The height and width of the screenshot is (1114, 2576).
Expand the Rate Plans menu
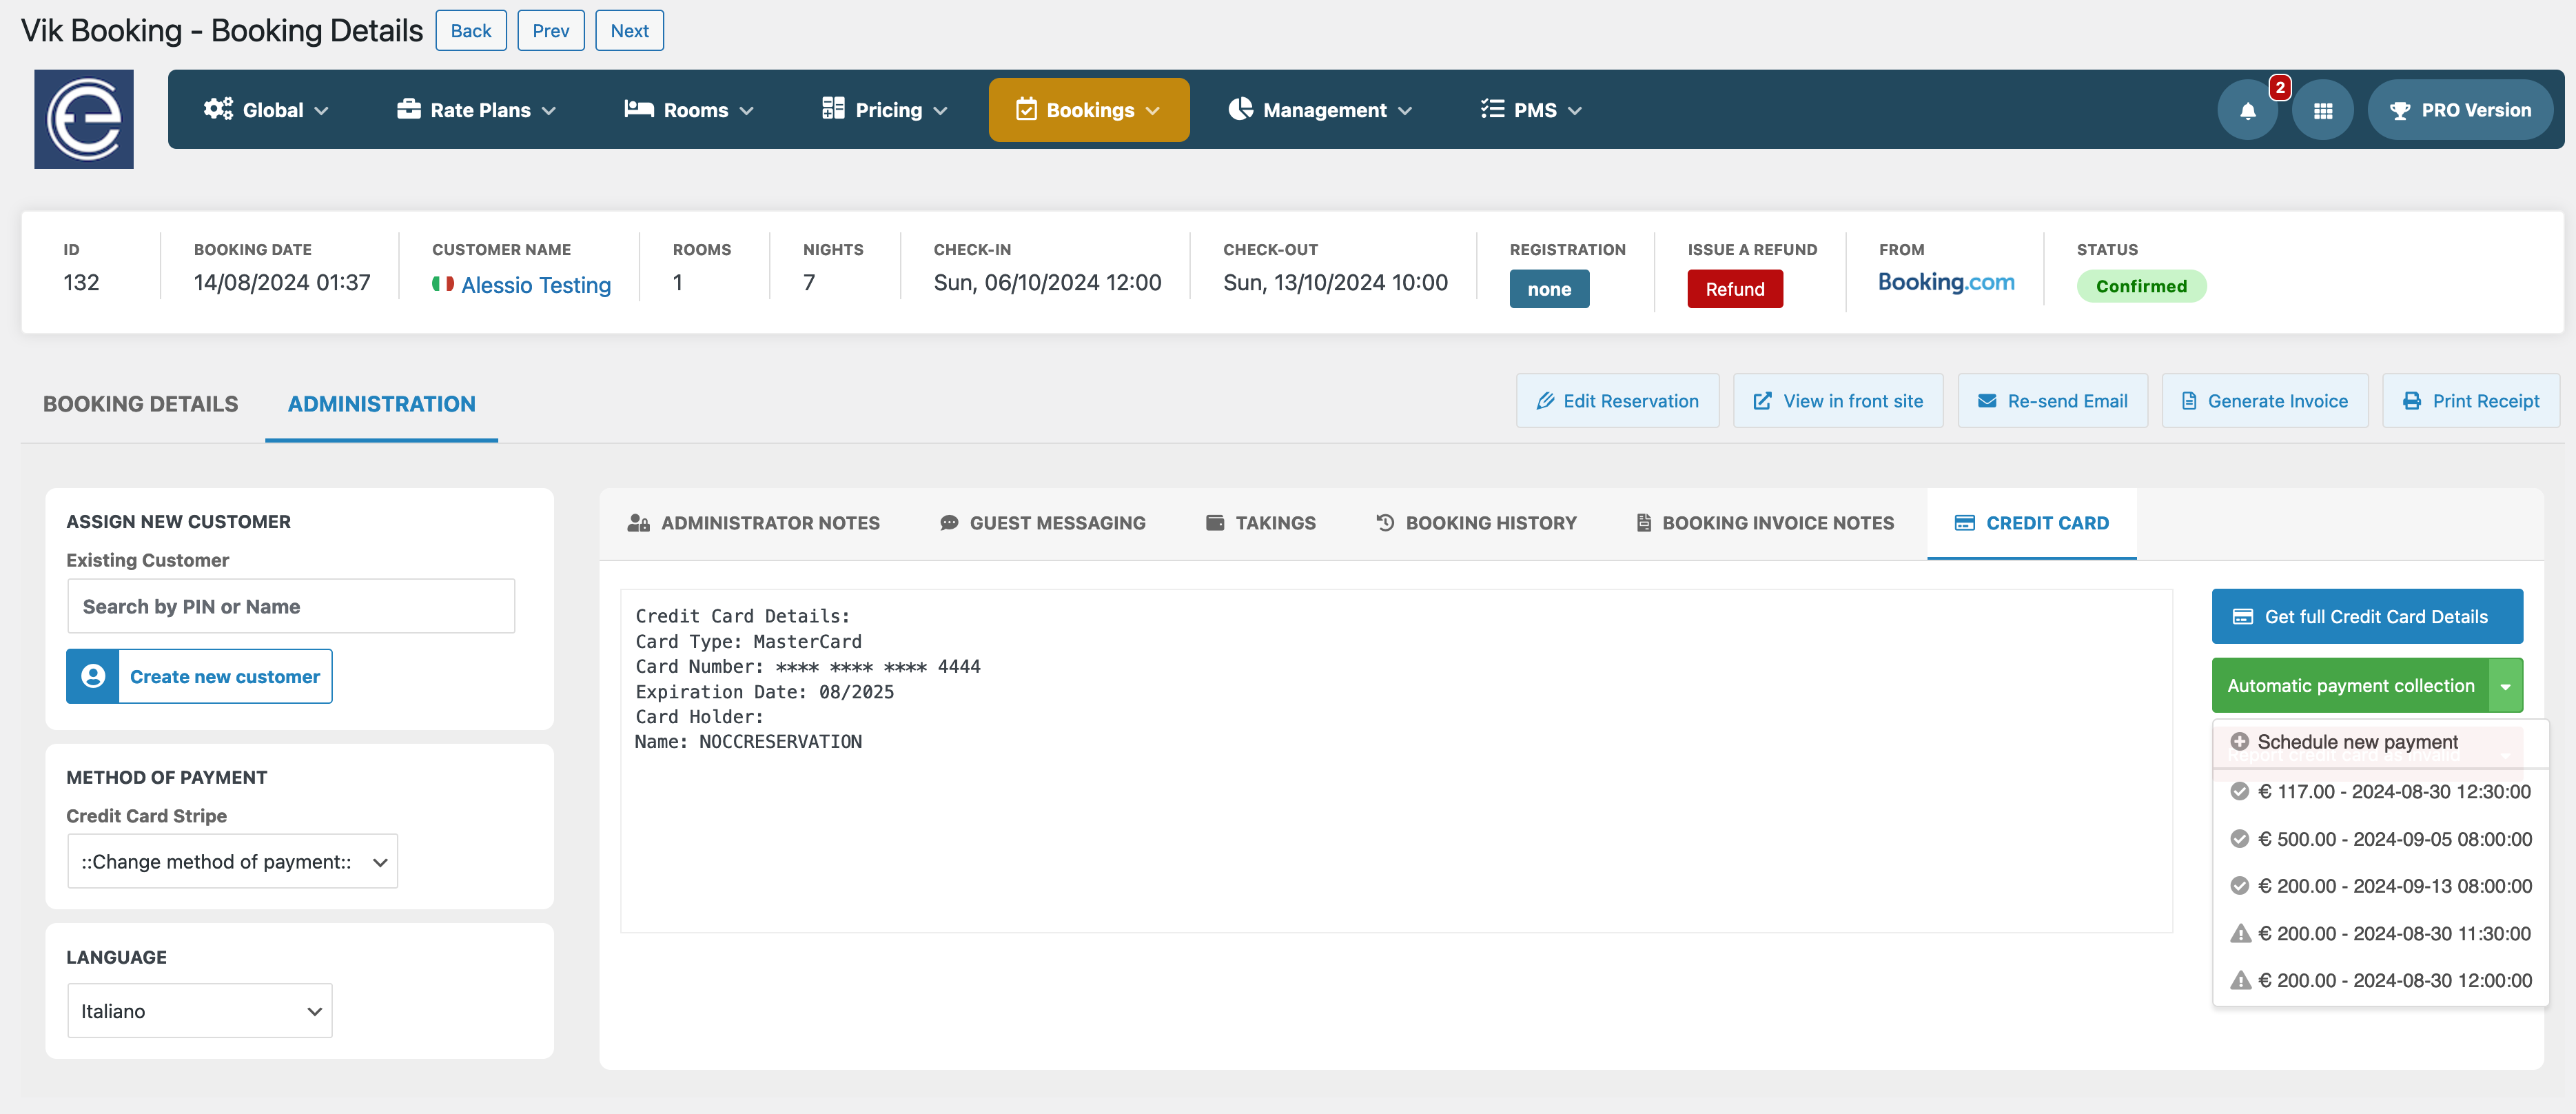coord(476,110)
